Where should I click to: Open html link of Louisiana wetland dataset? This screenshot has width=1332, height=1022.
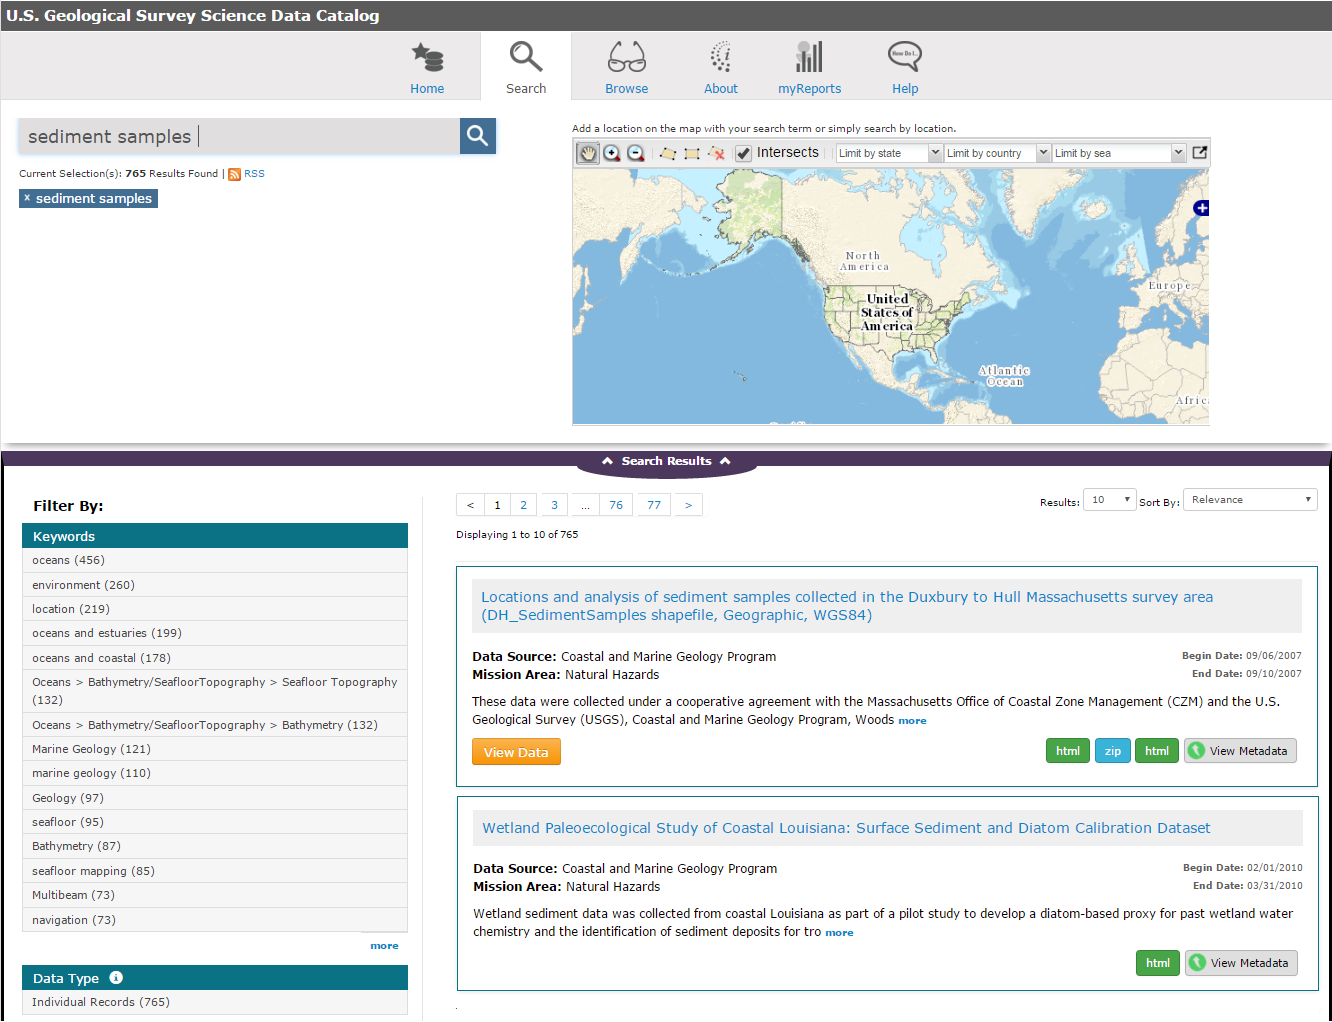click(1158, 963)
